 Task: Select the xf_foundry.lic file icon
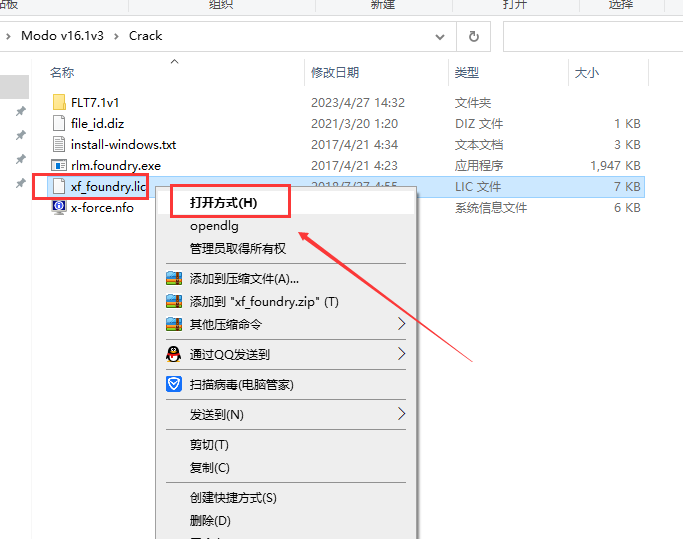pyautogui.click(x=59, y=186)
